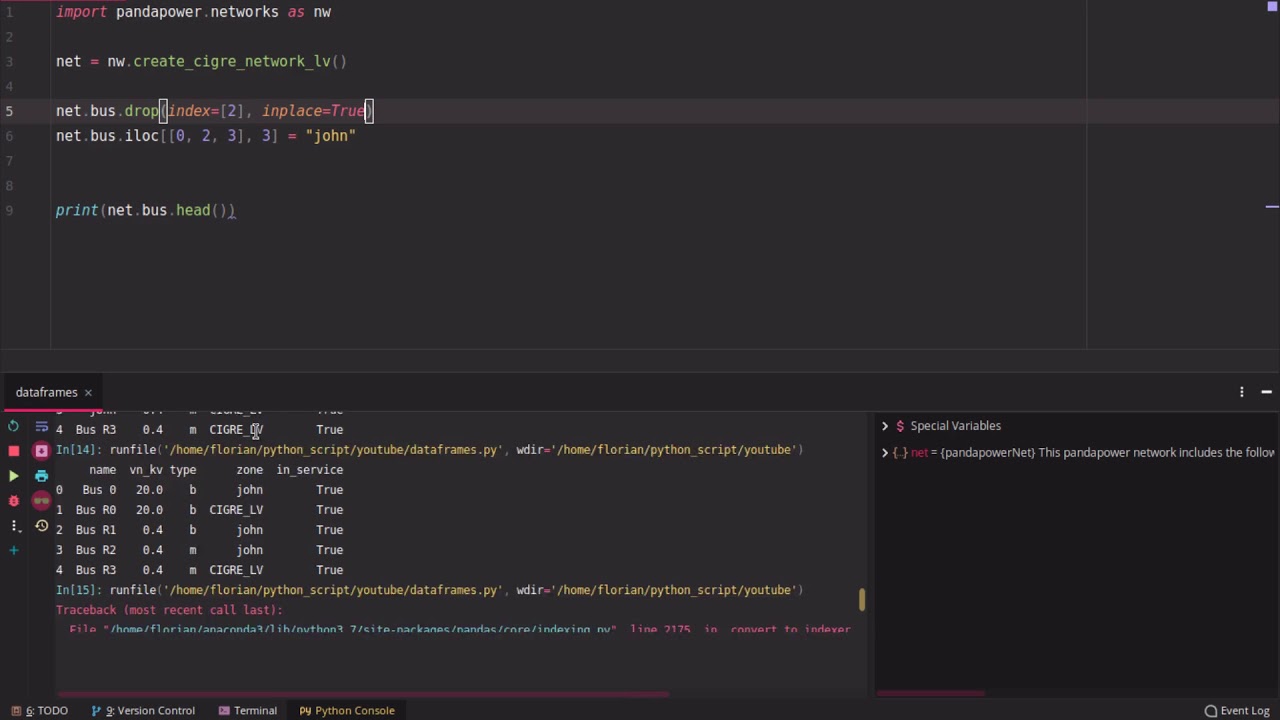
Task: Open the Terminal tool window
Action: 247,710
